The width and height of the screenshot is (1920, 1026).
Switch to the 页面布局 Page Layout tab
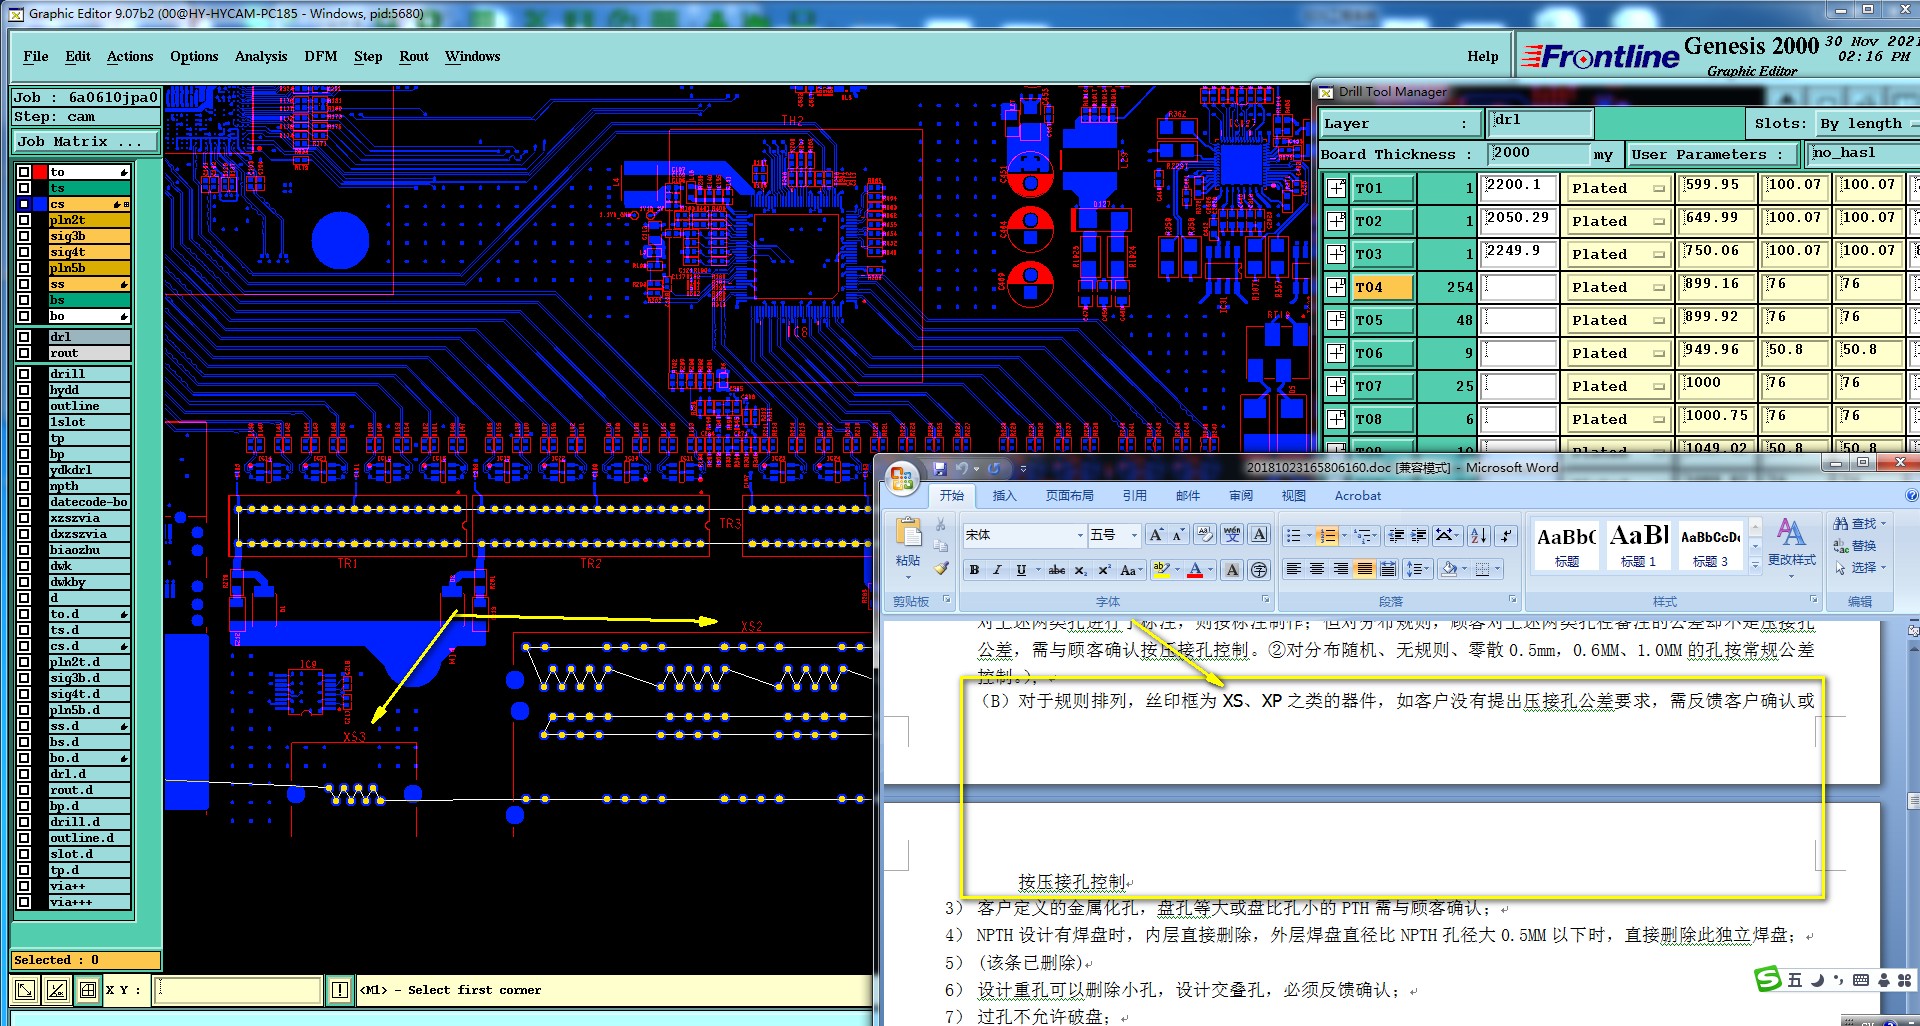[x=1069, y=495]
